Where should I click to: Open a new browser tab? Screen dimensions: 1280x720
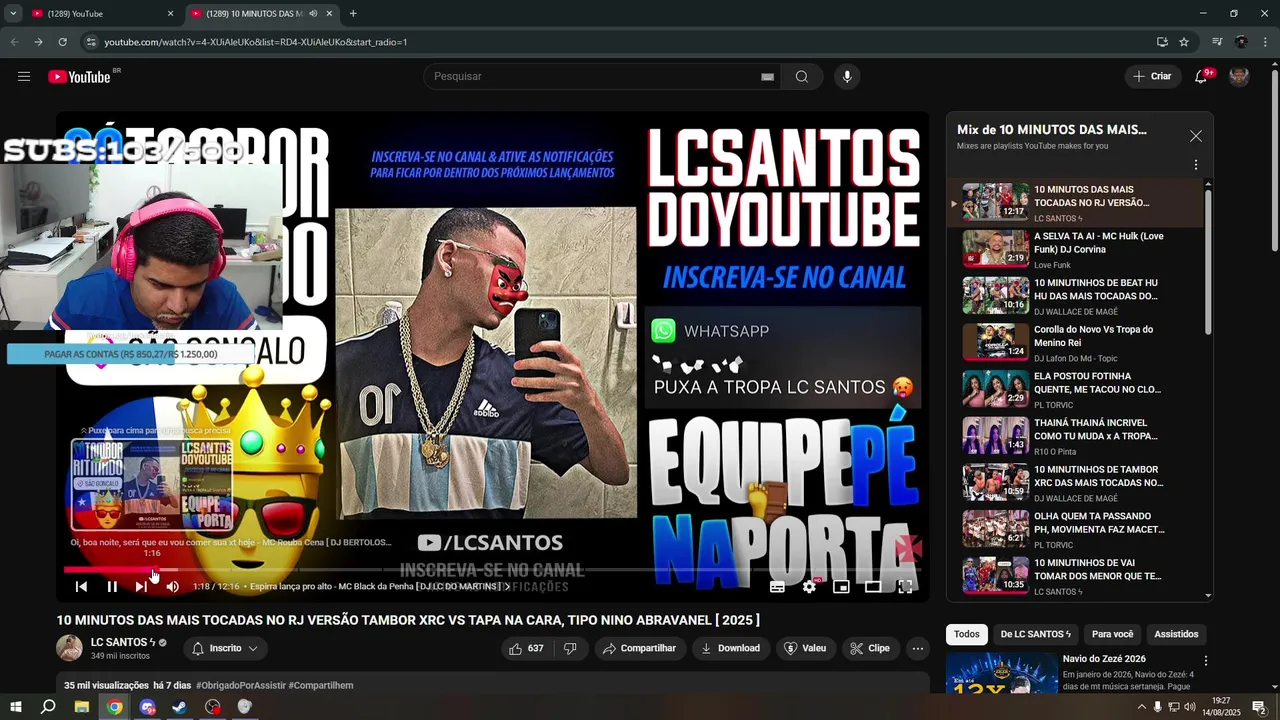click(353, 13)
